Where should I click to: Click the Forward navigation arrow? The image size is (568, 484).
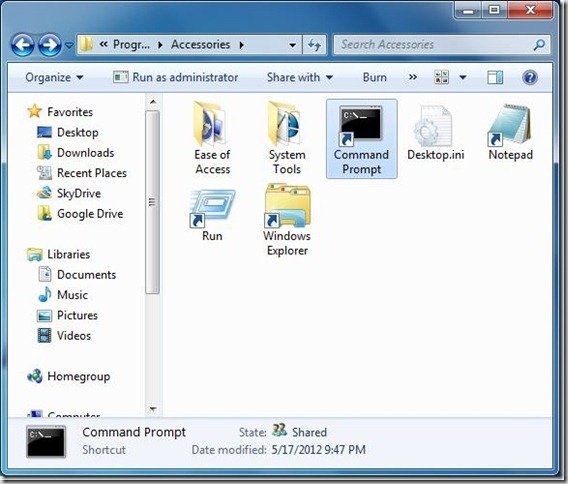50,45
